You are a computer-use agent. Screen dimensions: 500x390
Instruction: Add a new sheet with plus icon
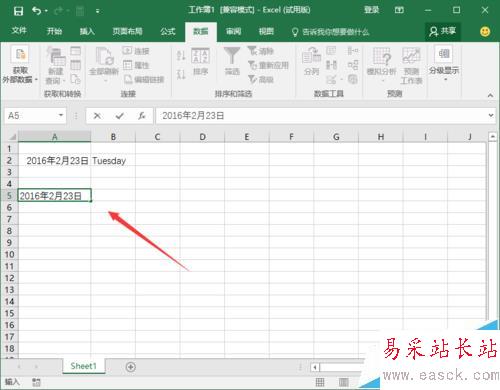click(131, 367)
